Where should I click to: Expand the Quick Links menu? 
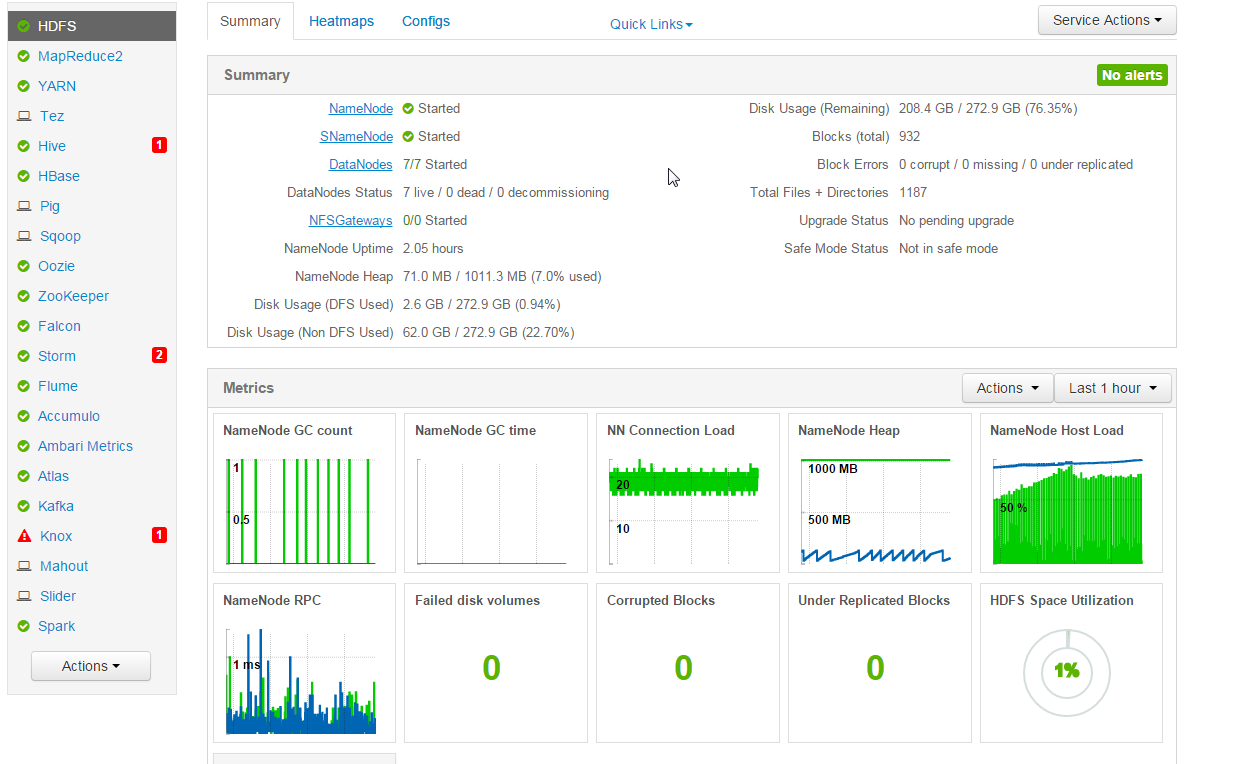[x=651, y=24]
